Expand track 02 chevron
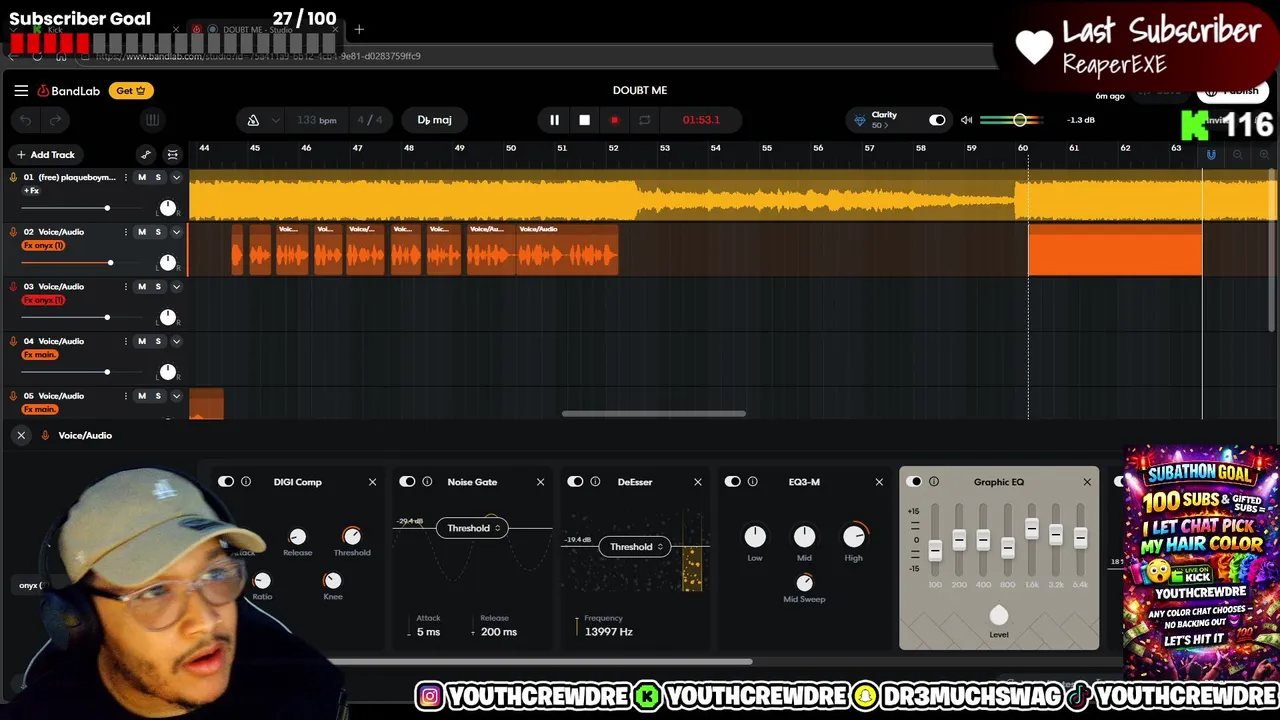Screen dimensions: 1280x720 [176, 232]
